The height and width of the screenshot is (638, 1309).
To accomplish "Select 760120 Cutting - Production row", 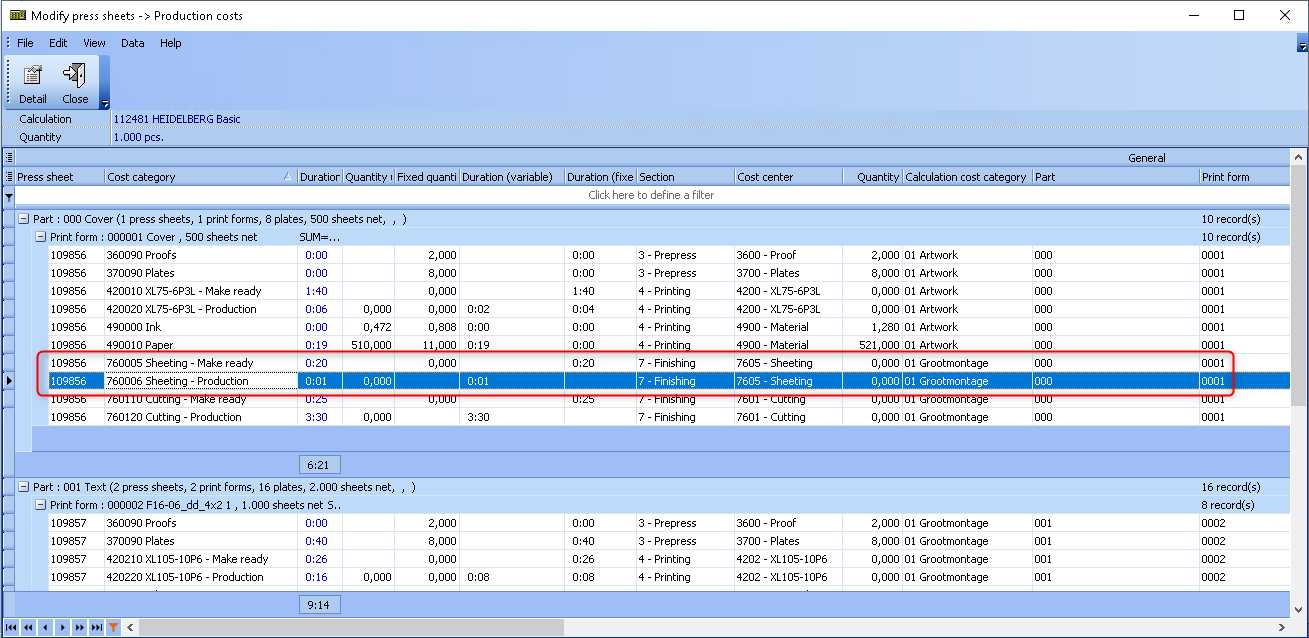I will point(668,417).
